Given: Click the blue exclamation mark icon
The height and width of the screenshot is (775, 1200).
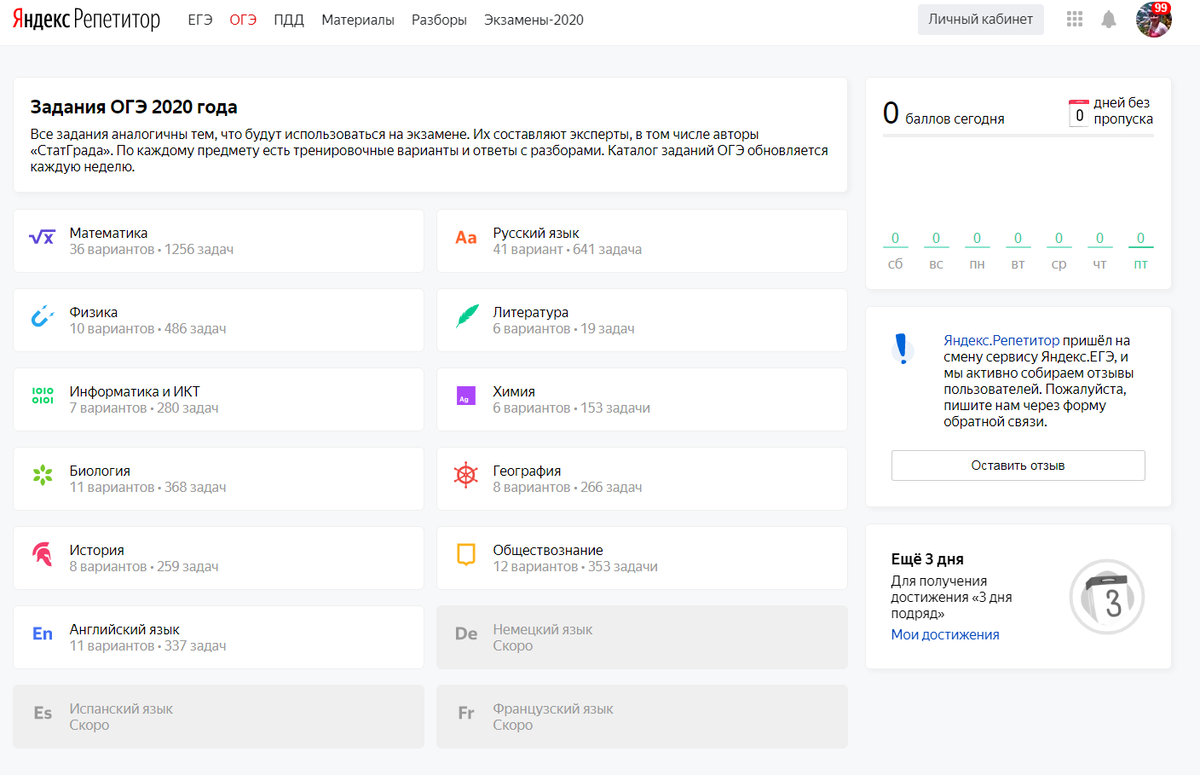Looking at the screenshot, I should 903,349.
